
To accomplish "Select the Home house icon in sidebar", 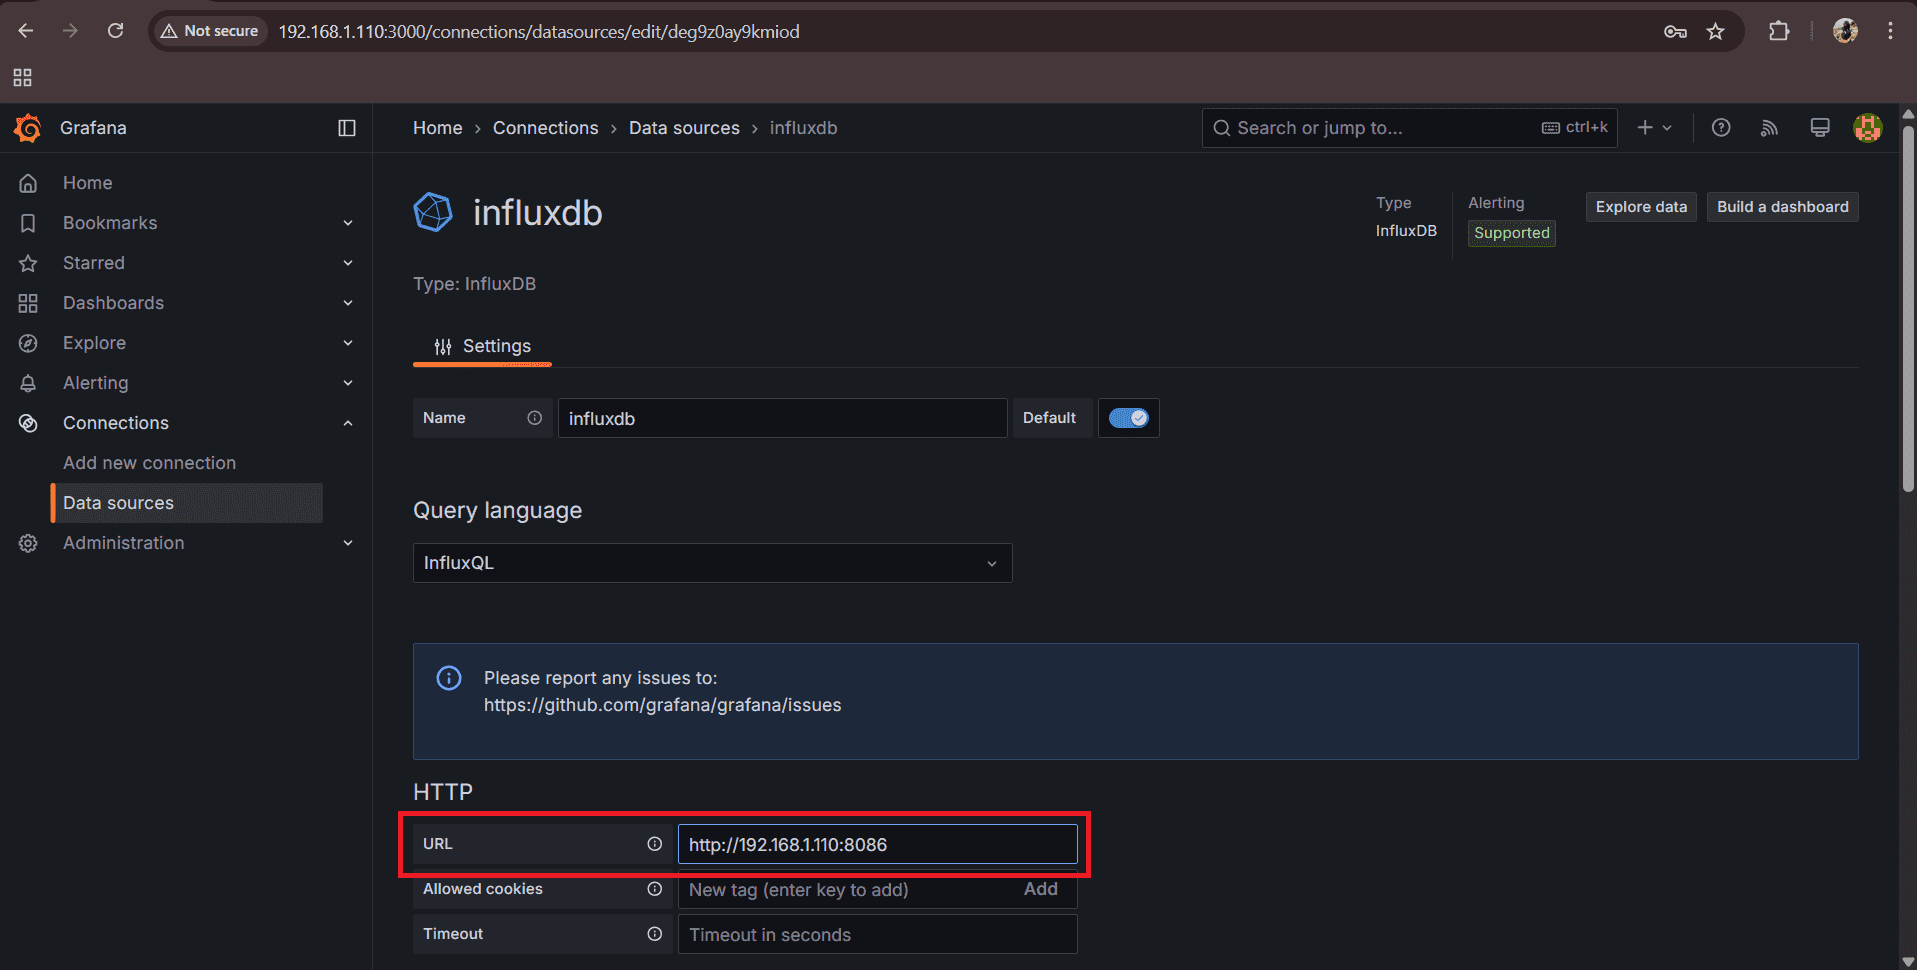I will (28, 182).
